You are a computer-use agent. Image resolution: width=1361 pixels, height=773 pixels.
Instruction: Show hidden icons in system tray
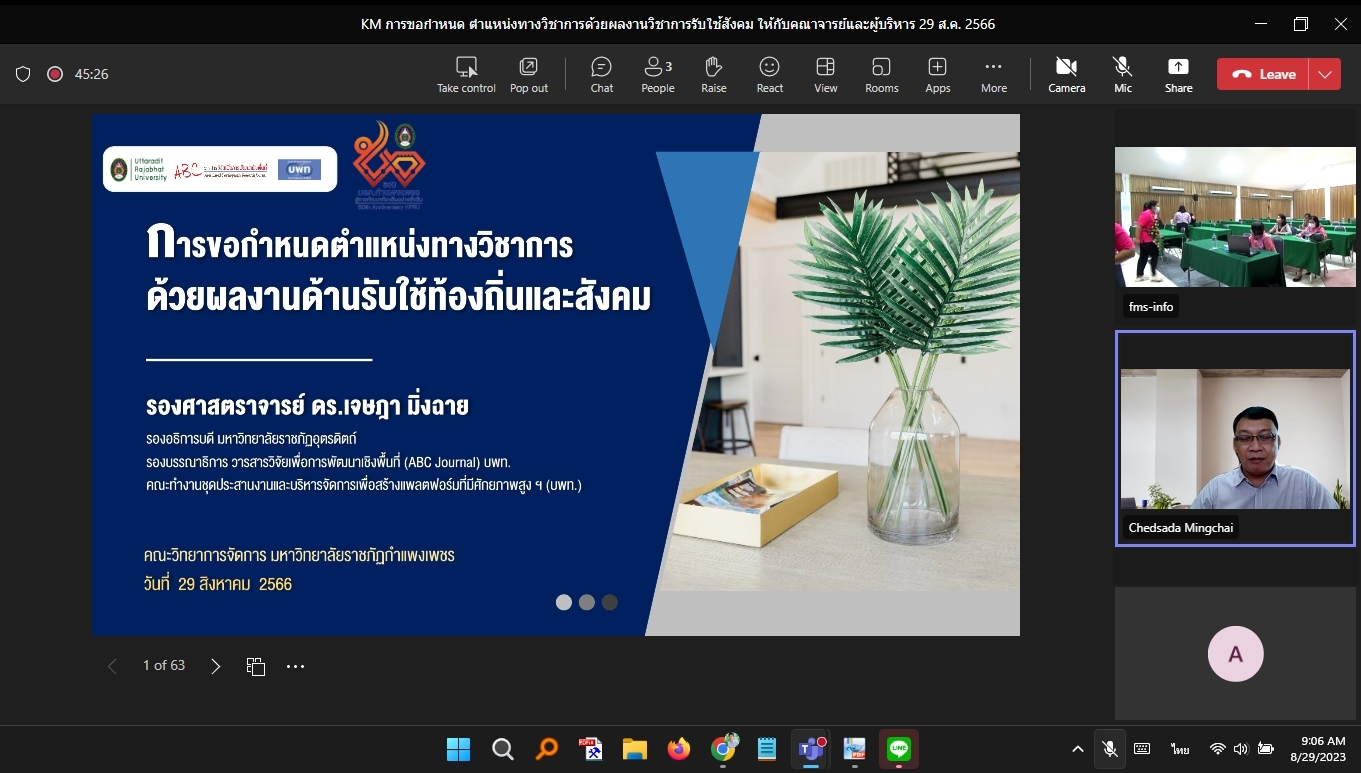(x=1077, y=749)
